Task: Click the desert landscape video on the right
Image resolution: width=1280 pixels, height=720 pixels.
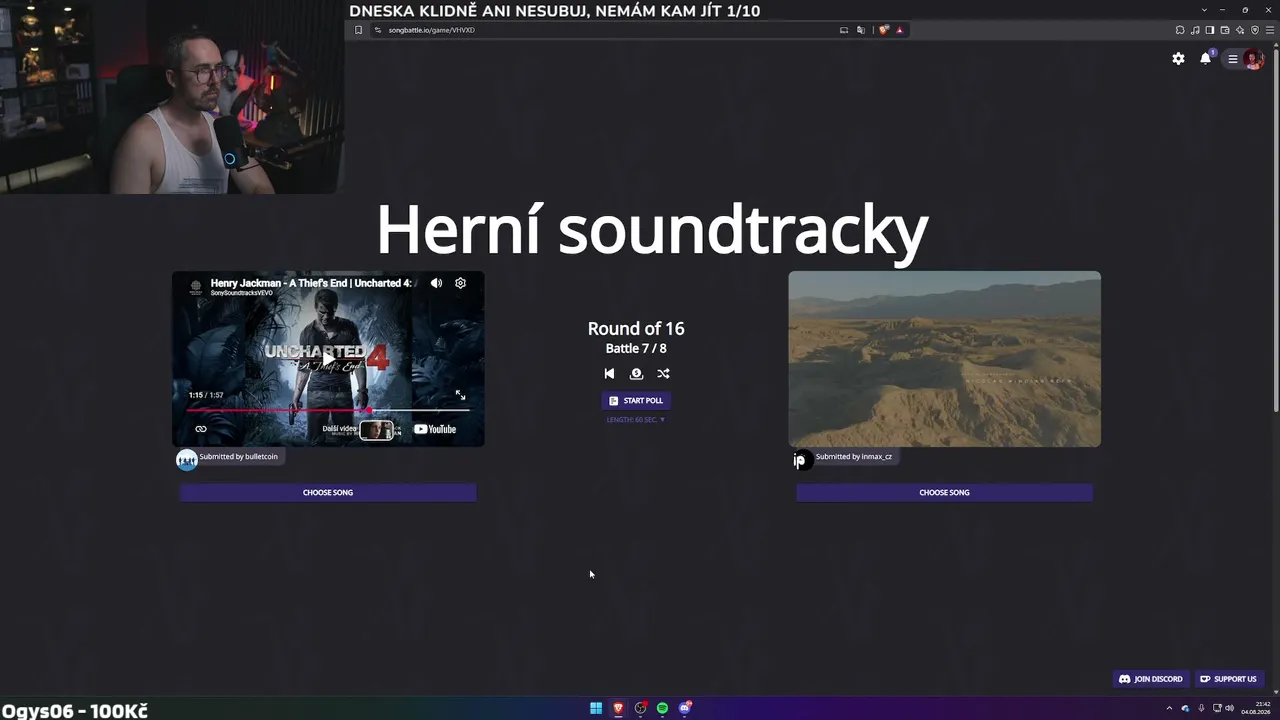Action: tap(944, 359)
